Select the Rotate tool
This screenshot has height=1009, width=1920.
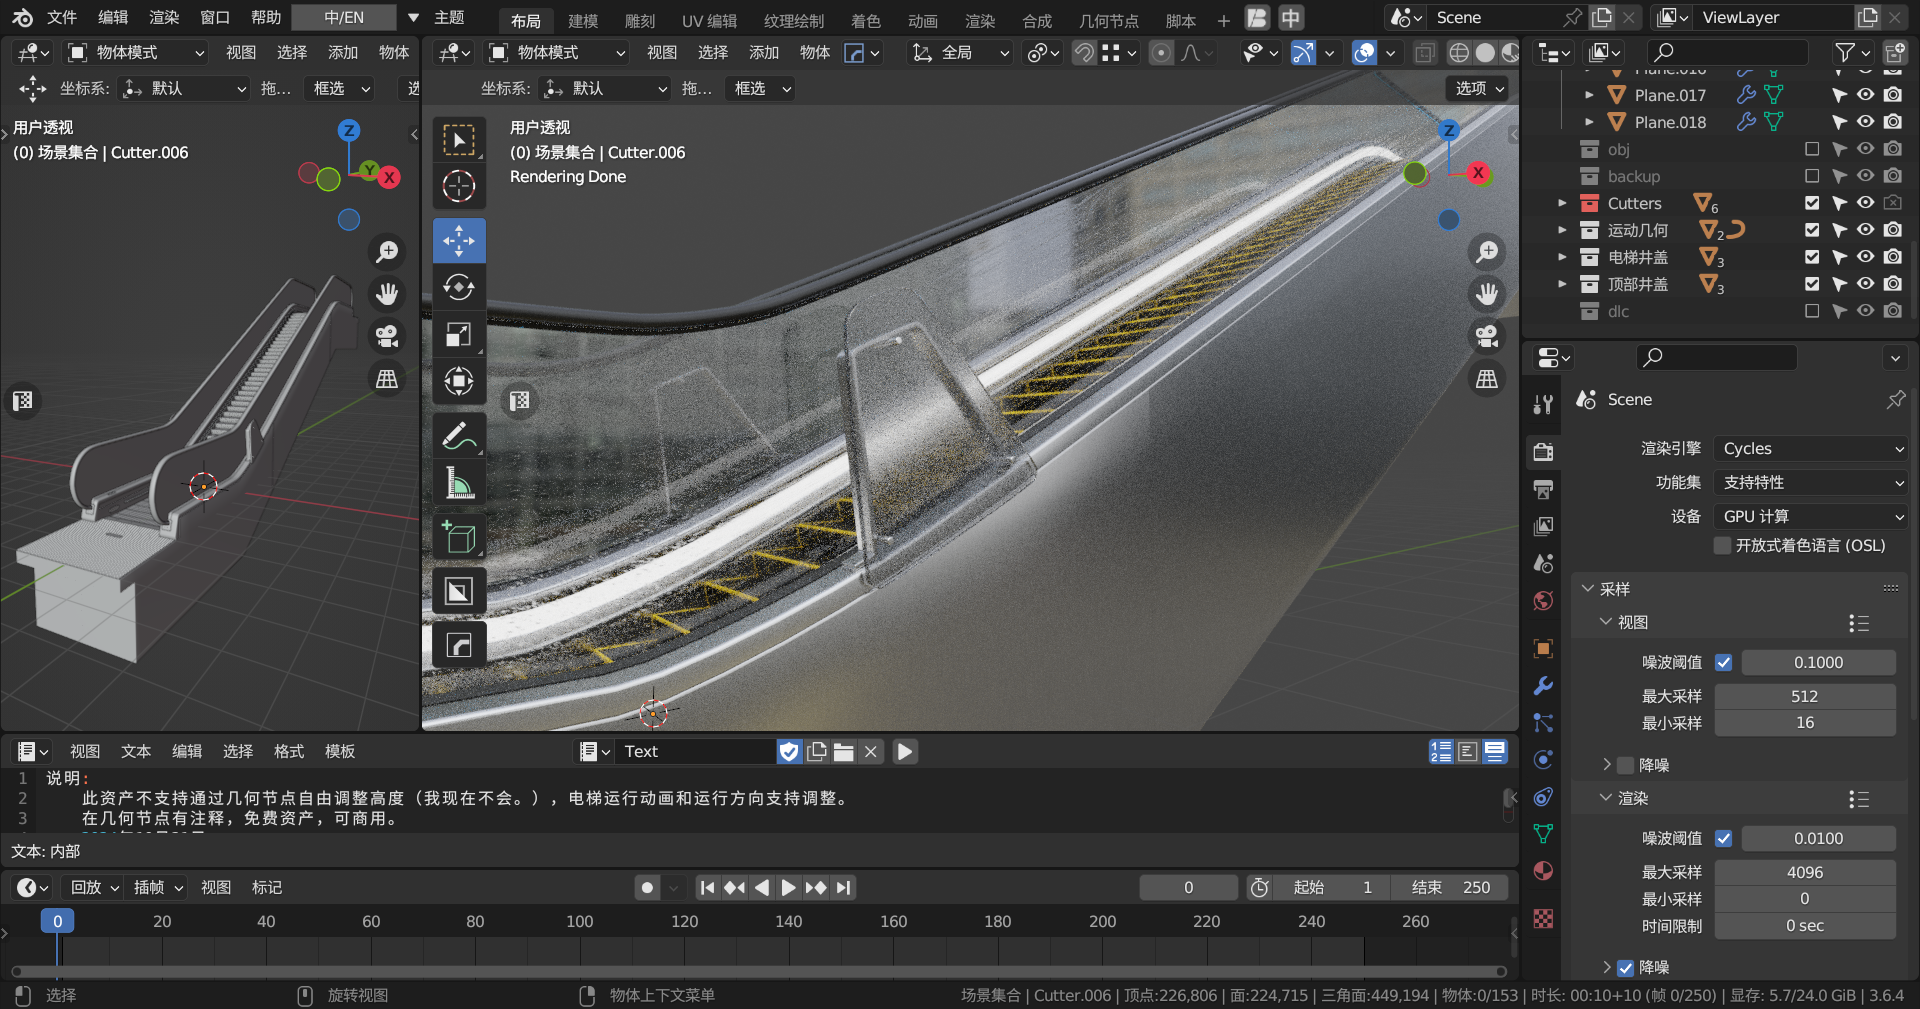click(459, 288)
